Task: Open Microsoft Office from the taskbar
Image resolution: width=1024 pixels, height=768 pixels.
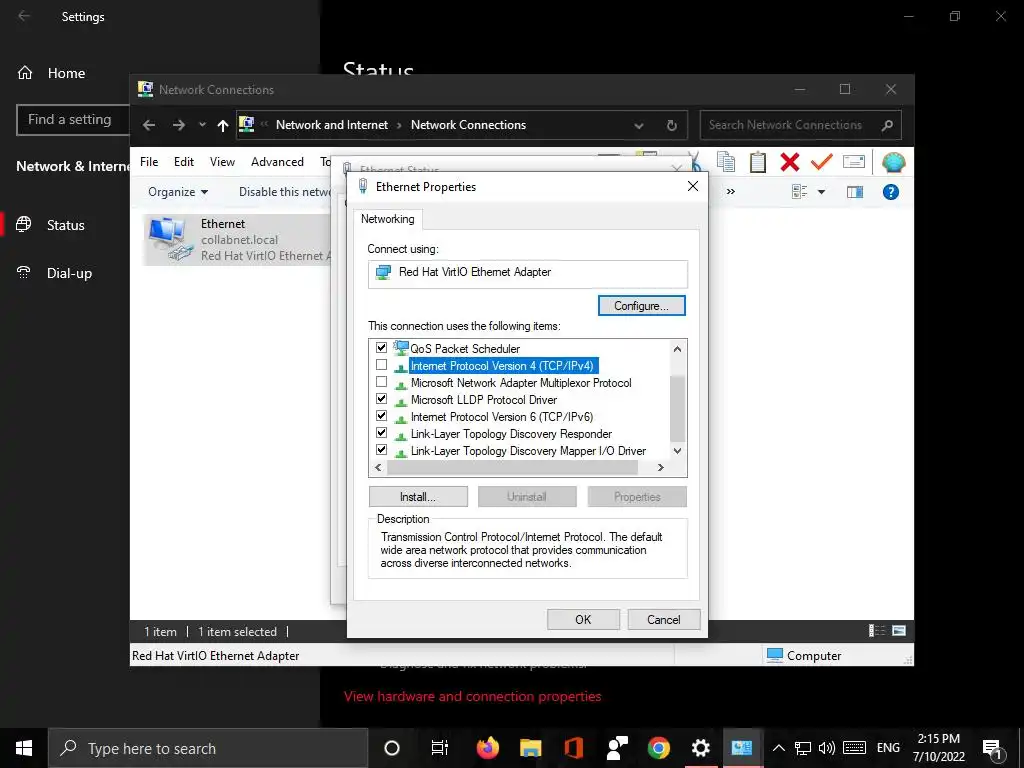Action: 573,748
